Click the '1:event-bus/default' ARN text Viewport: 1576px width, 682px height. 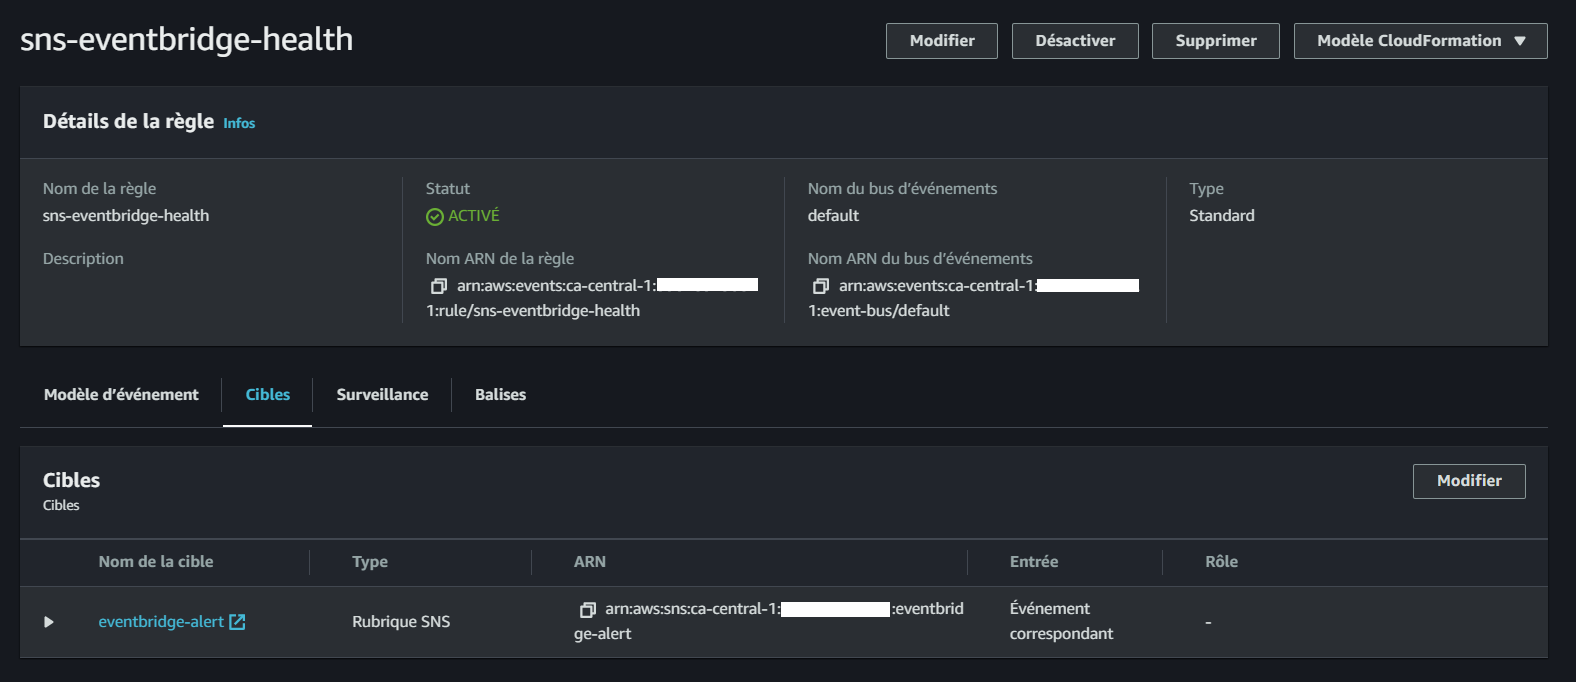(879, 311)
